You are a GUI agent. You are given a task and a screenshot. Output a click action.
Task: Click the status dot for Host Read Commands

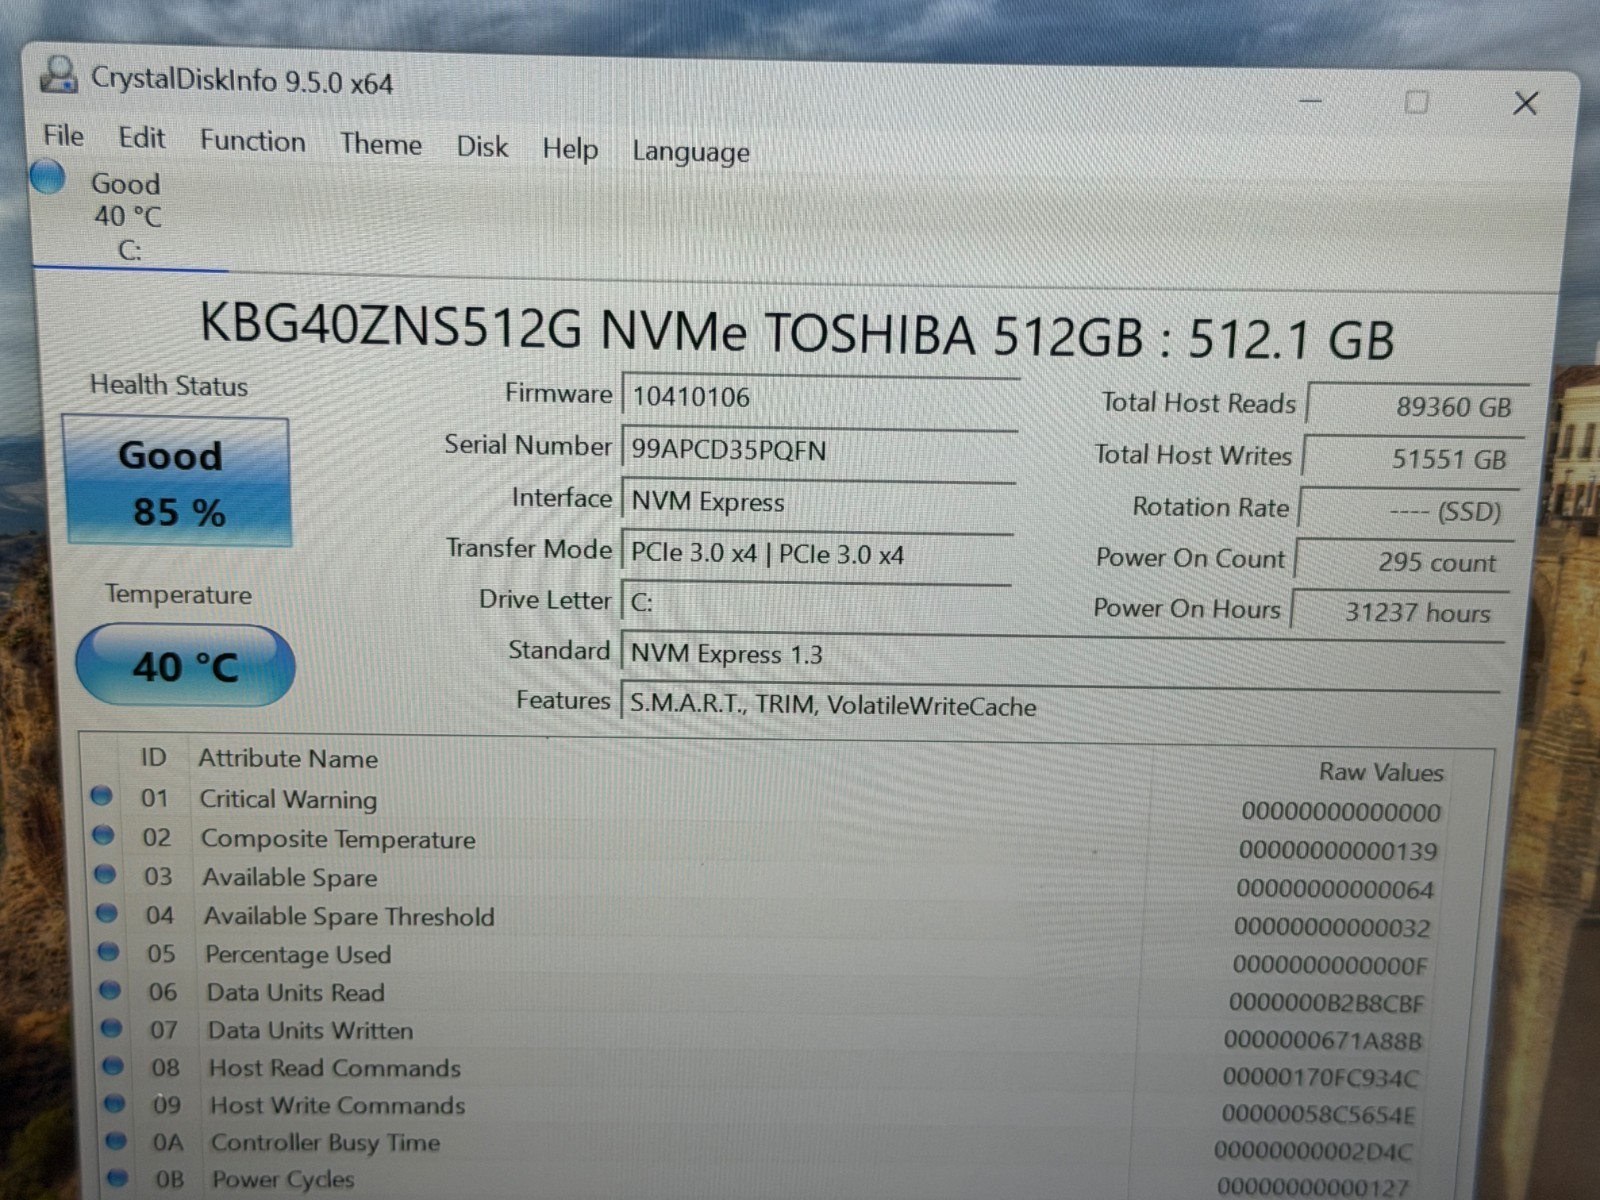click(113, 1066)
